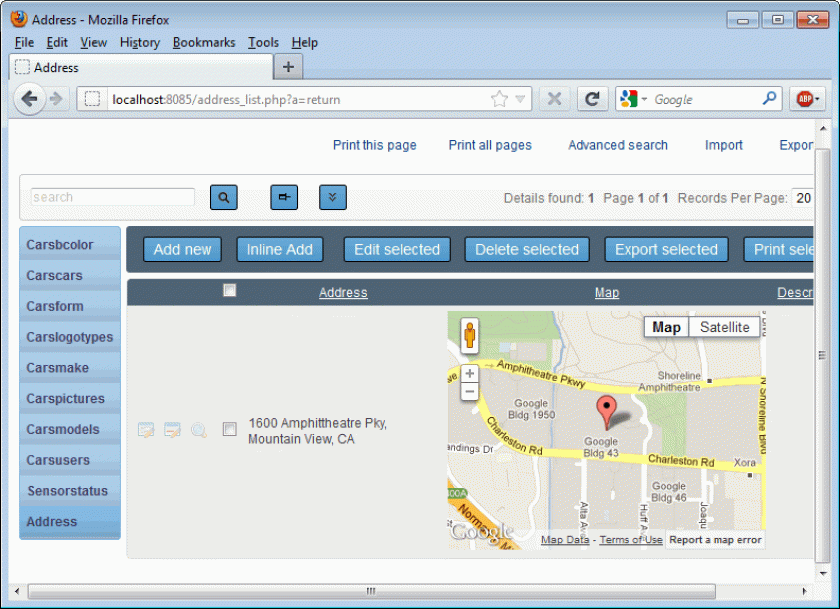Click the Inline Add button
Screen dimensions: 840x609
(280, 250)
